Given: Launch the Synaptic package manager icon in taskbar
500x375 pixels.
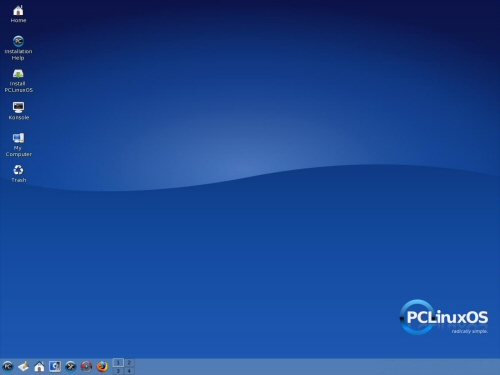Looking at the screenshot, I should point(87,367).
